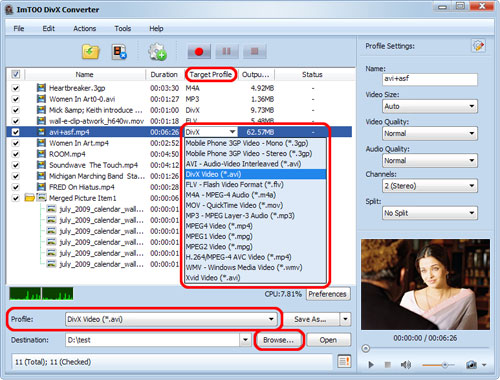Screen dimensions: 500x380
Task: Click the file icon beside ROOM.mp4
Action: (41, 154)
